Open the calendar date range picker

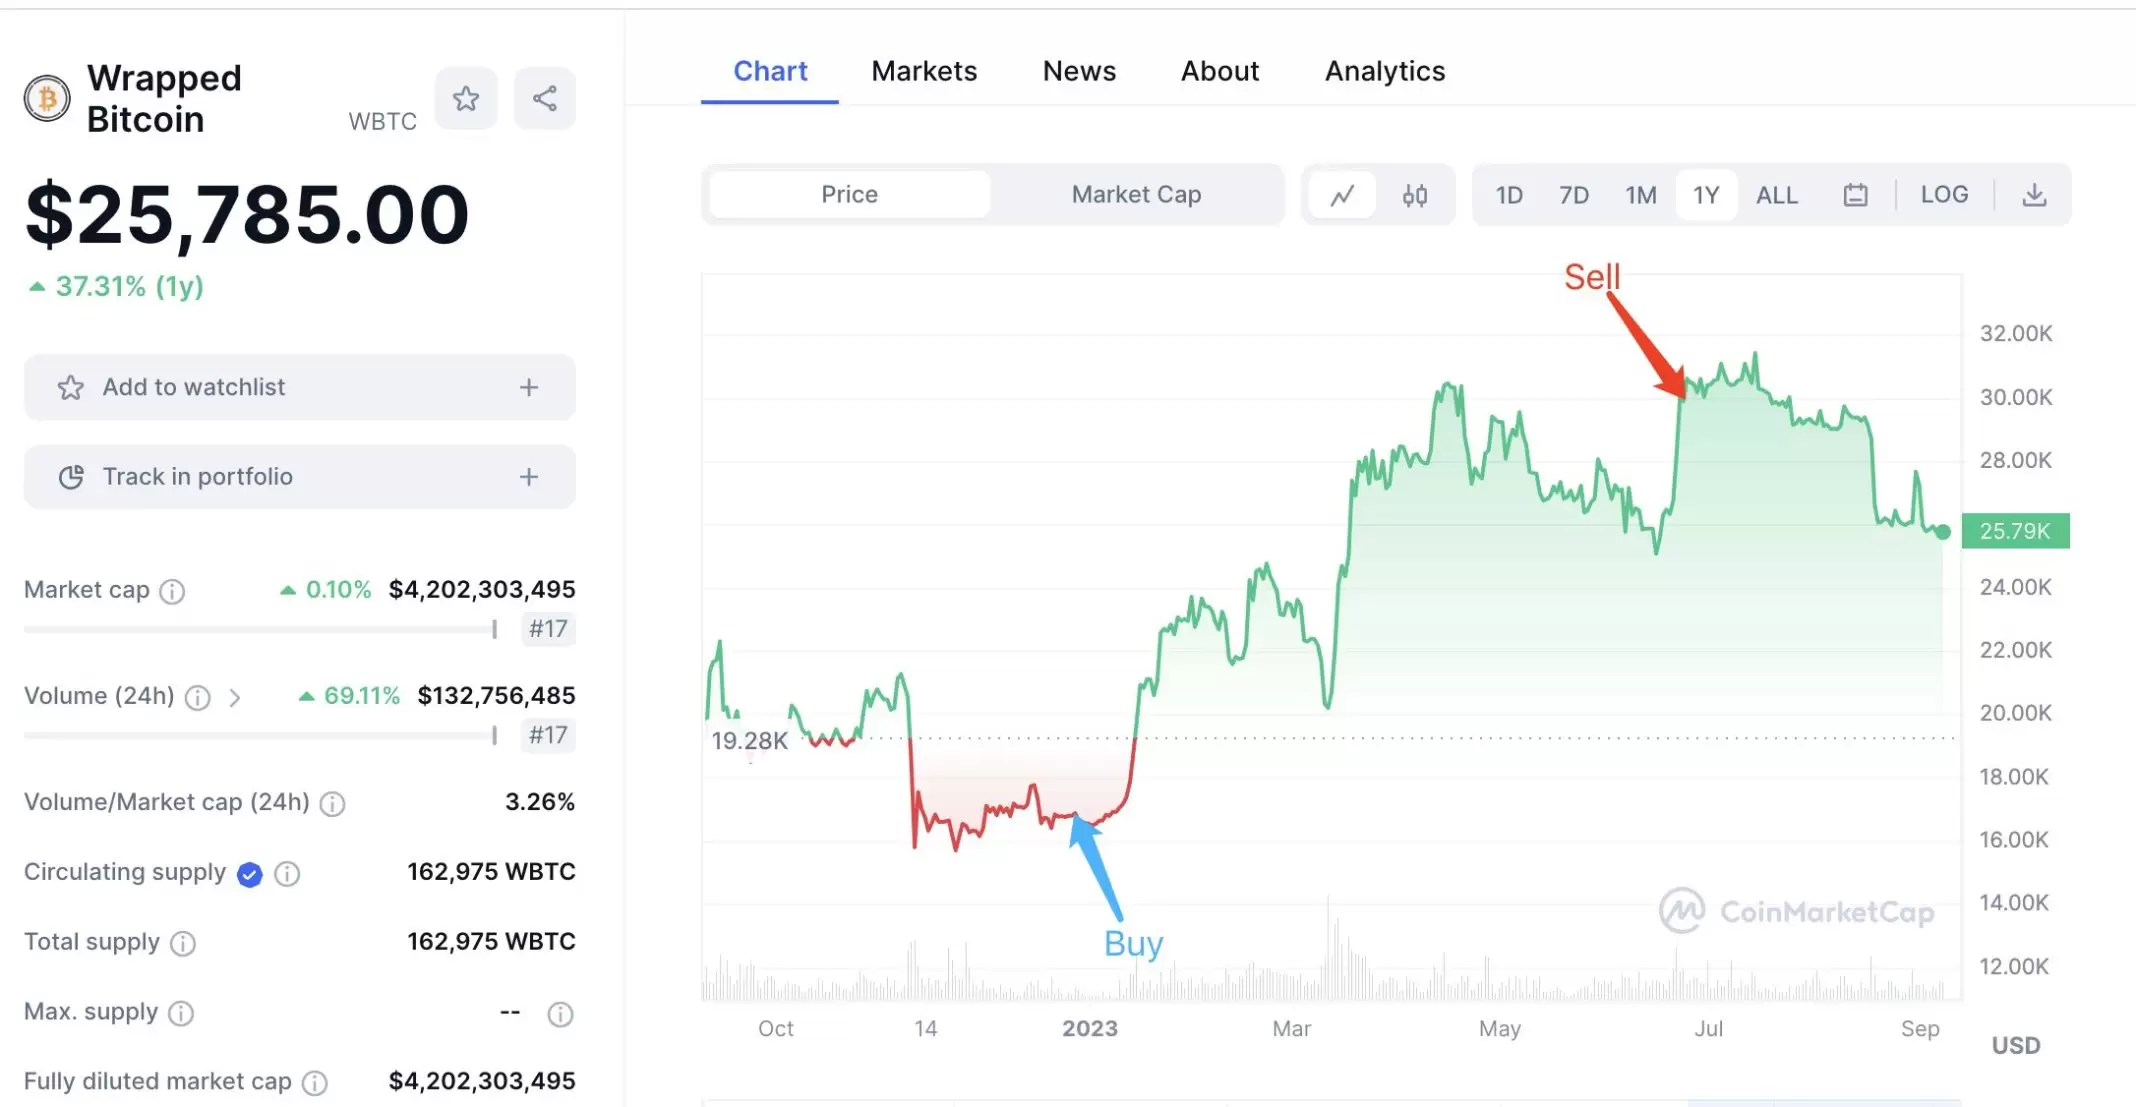[x=1855, y=195]
